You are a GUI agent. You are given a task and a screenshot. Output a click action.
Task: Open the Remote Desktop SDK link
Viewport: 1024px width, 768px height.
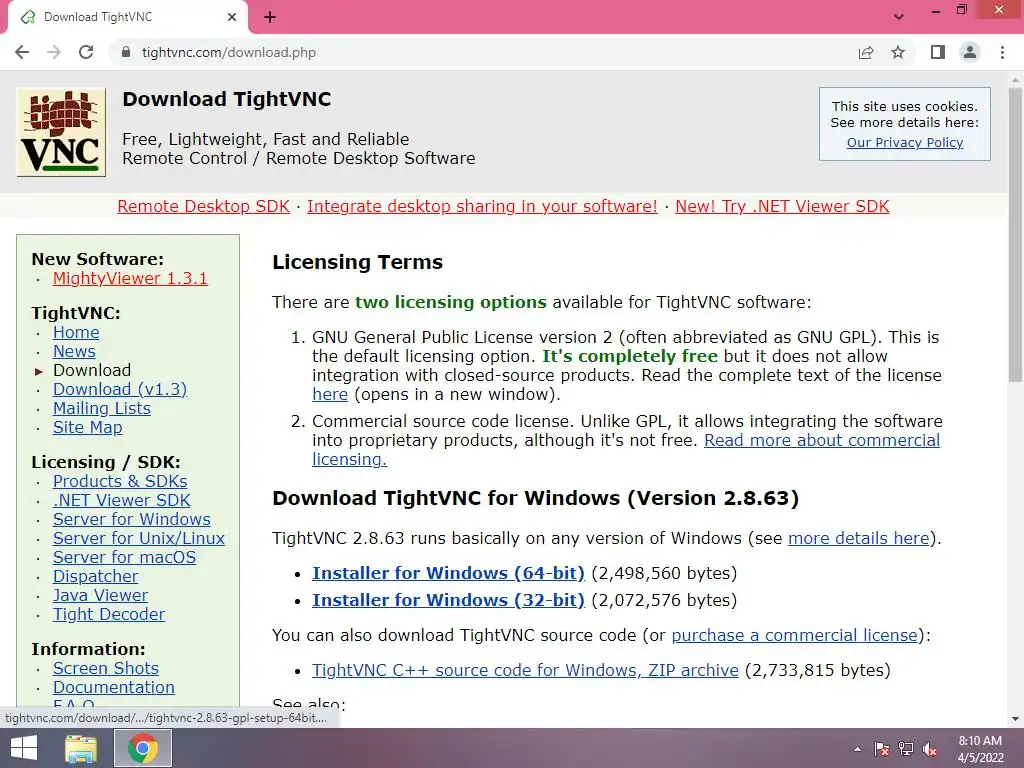pyautogui.click(x=203, y=206)
